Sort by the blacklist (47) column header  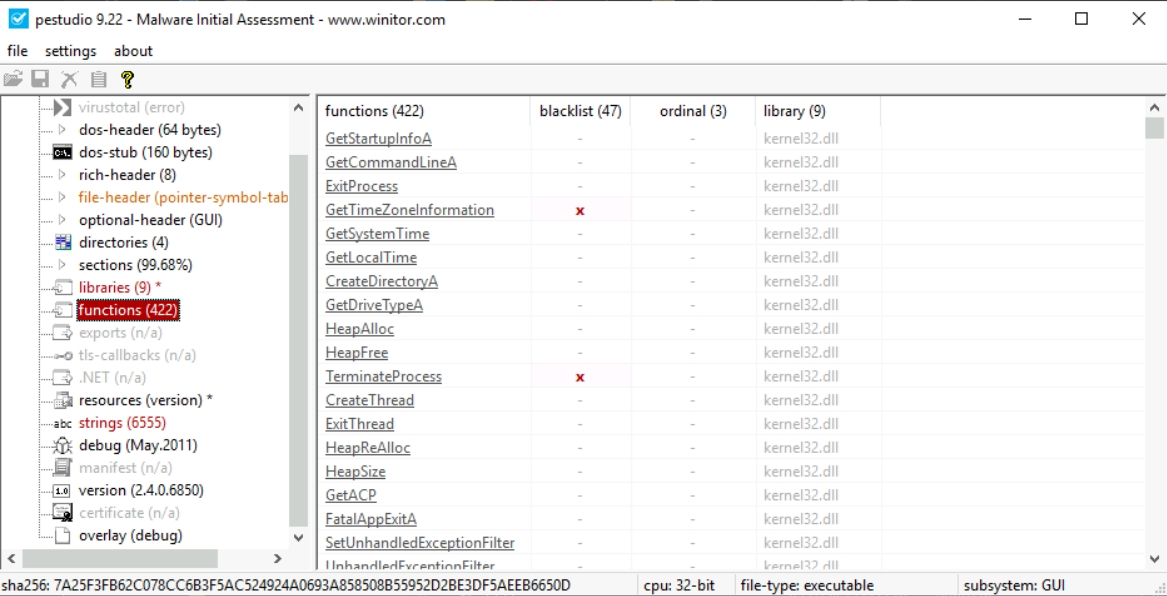tap(580, 112)
